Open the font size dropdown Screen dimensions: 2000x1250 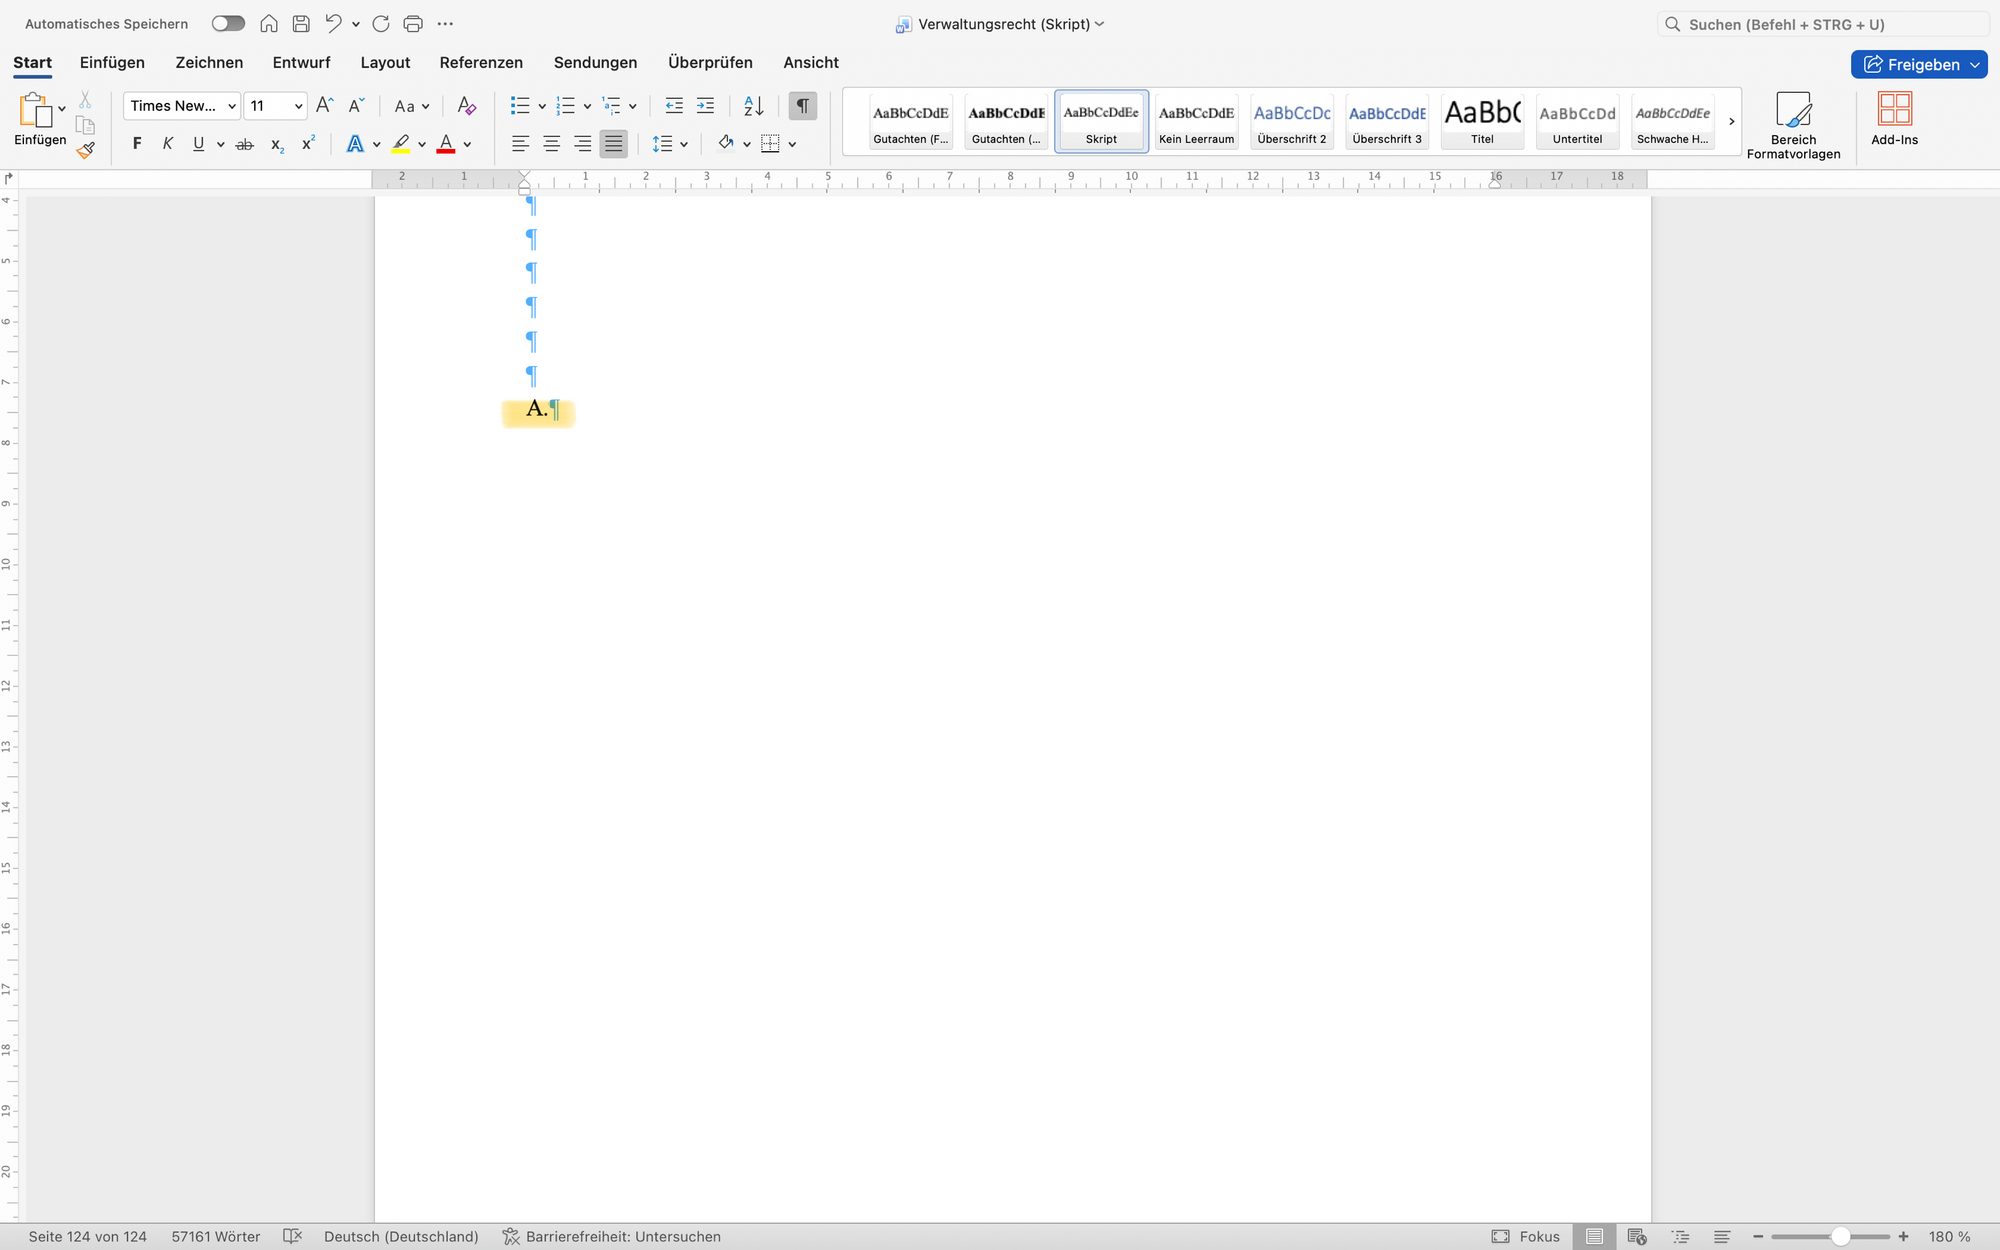pyautogui.click(x=298, y=106)
